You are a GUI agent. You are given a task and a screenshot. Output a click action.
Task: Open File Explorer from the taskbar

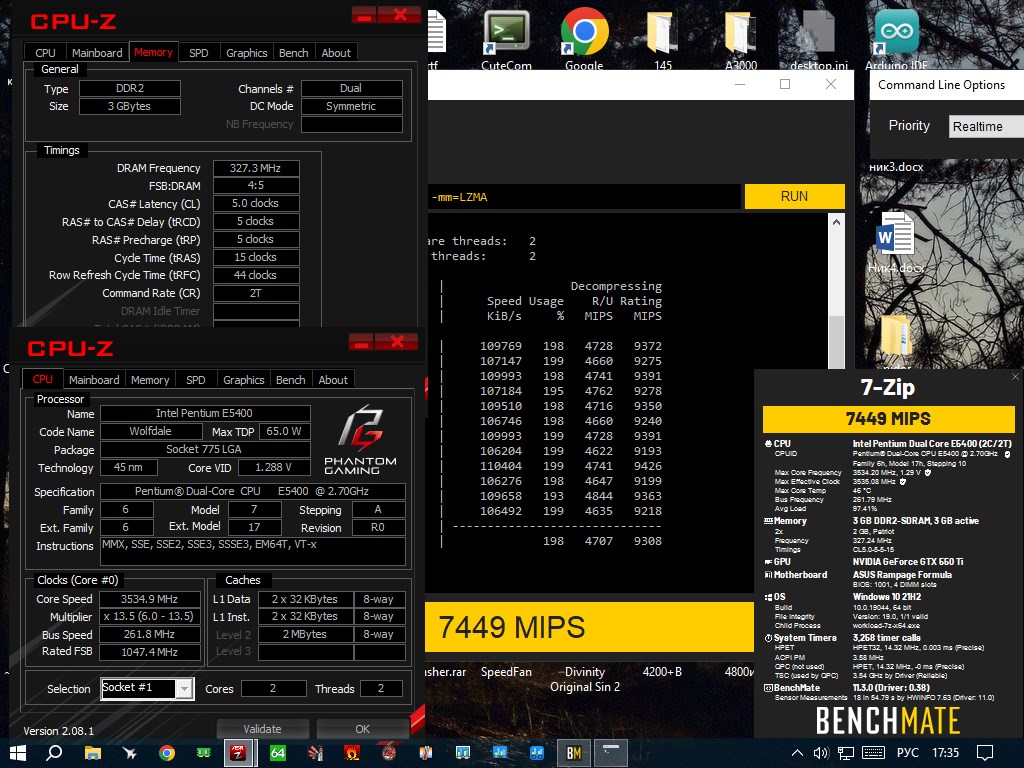93,753
